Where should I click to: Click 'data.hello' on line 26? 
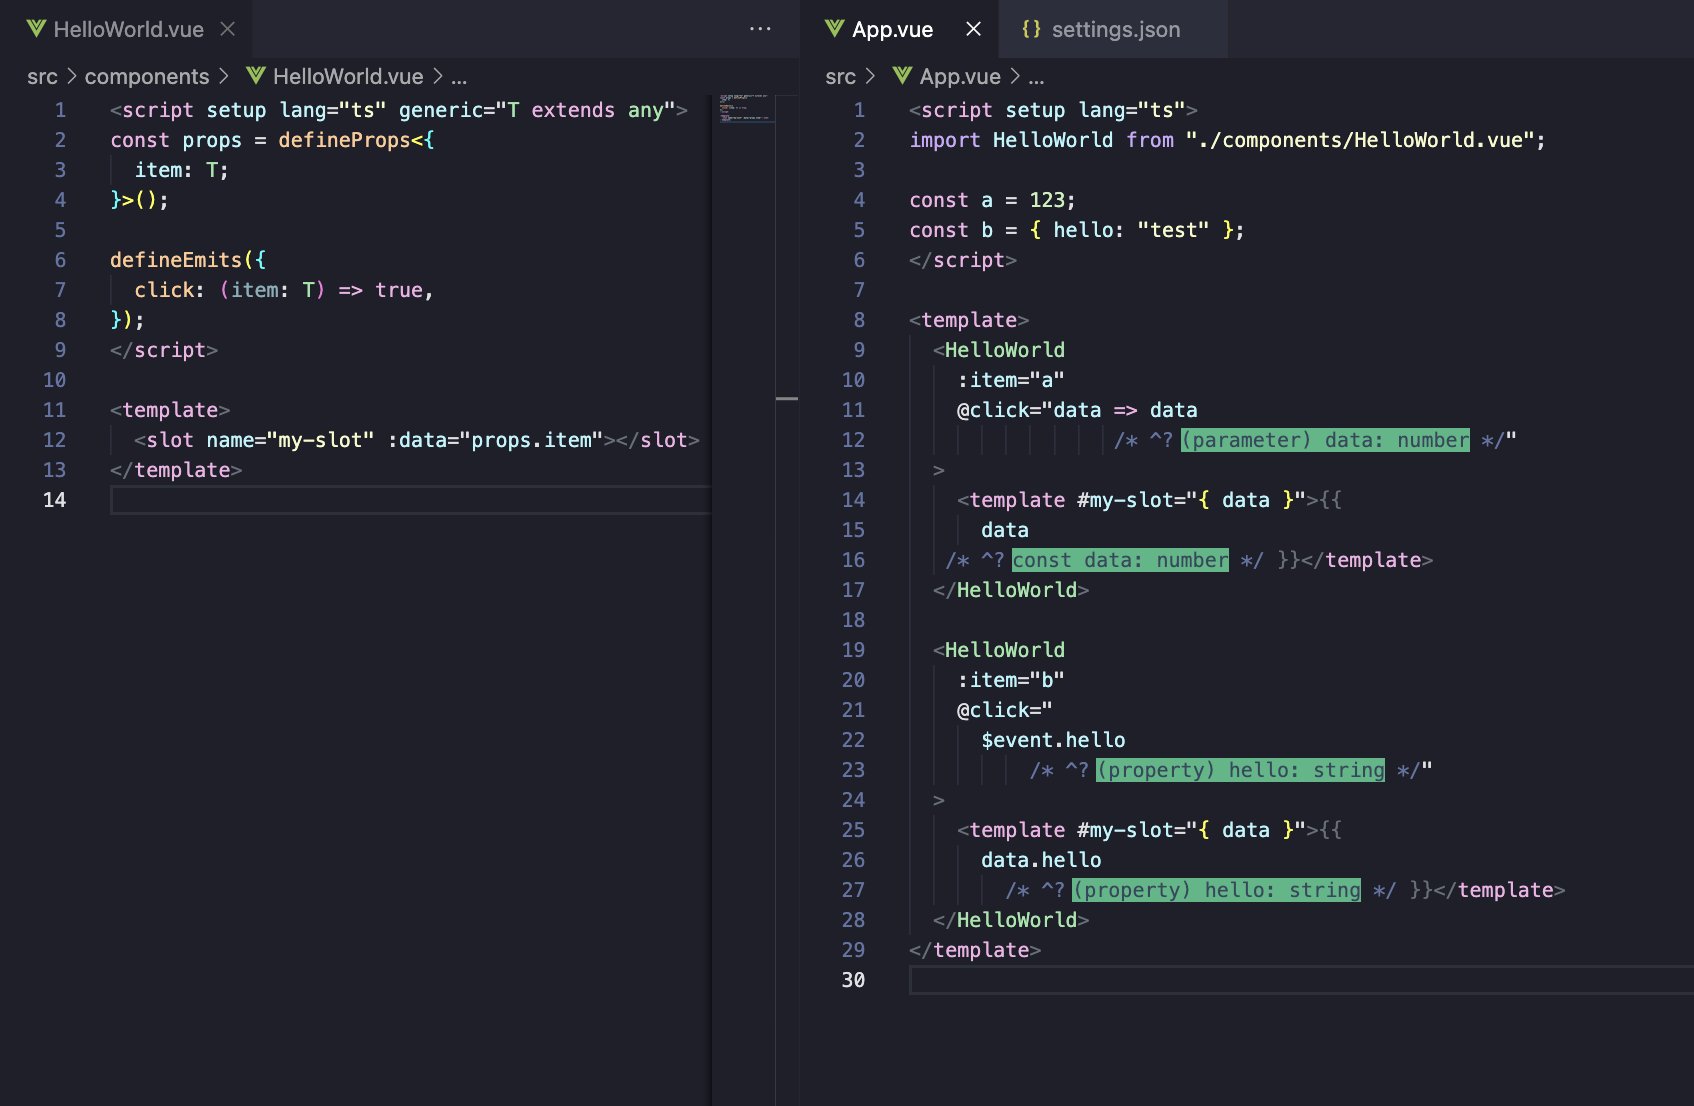pos(1041,860)
